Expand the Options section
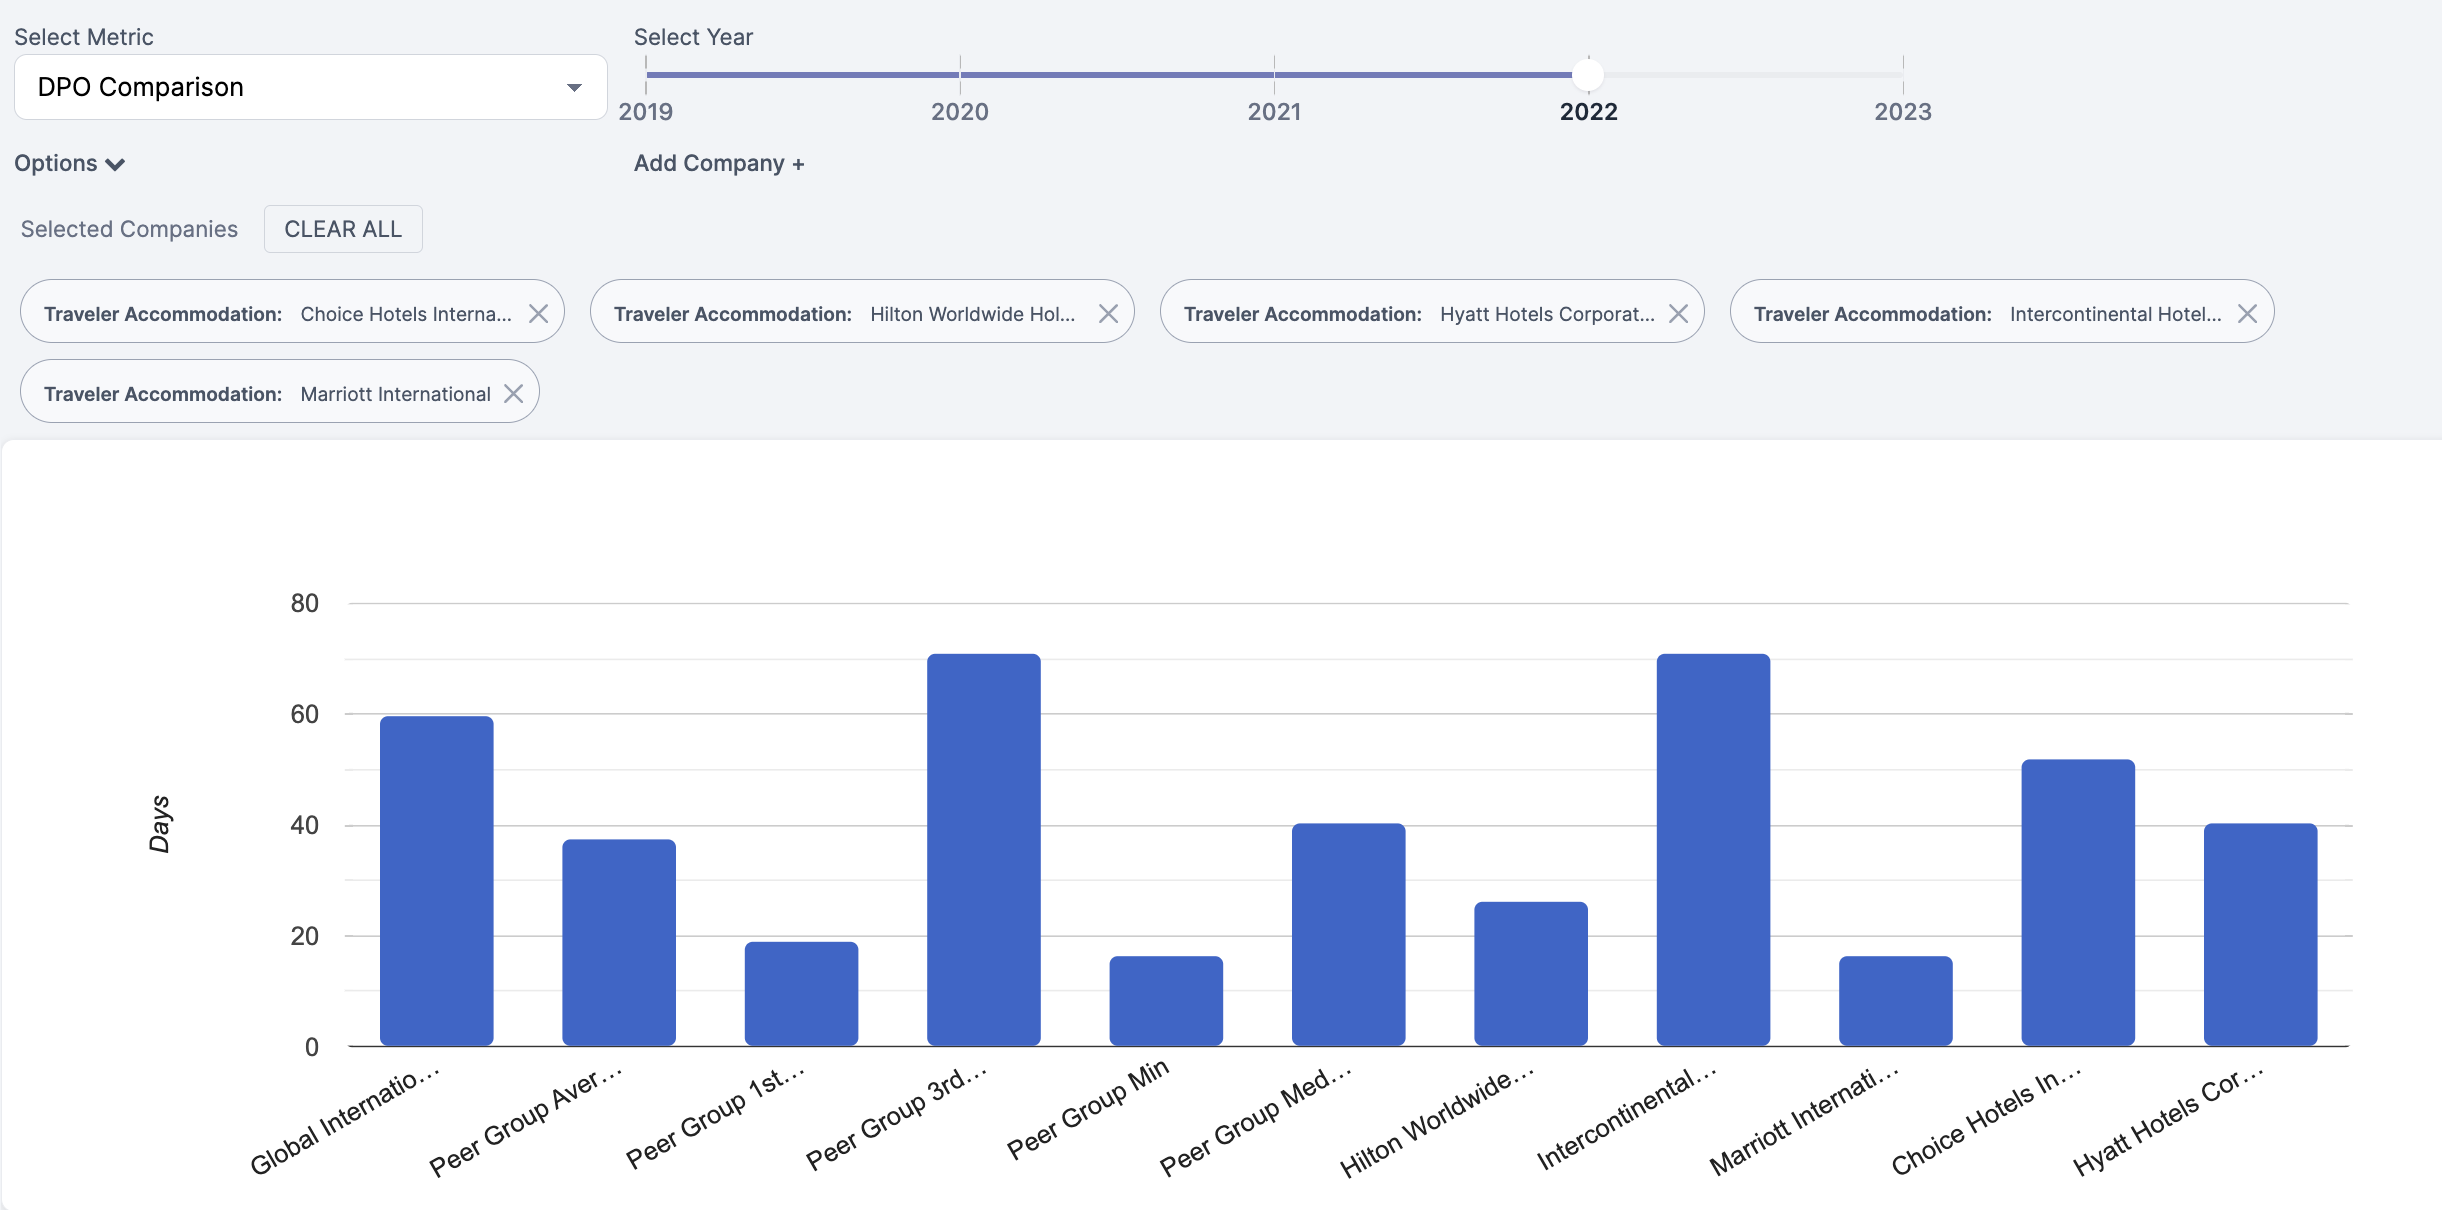This screenshot has width=2442, height=1210. coord(69,163)
